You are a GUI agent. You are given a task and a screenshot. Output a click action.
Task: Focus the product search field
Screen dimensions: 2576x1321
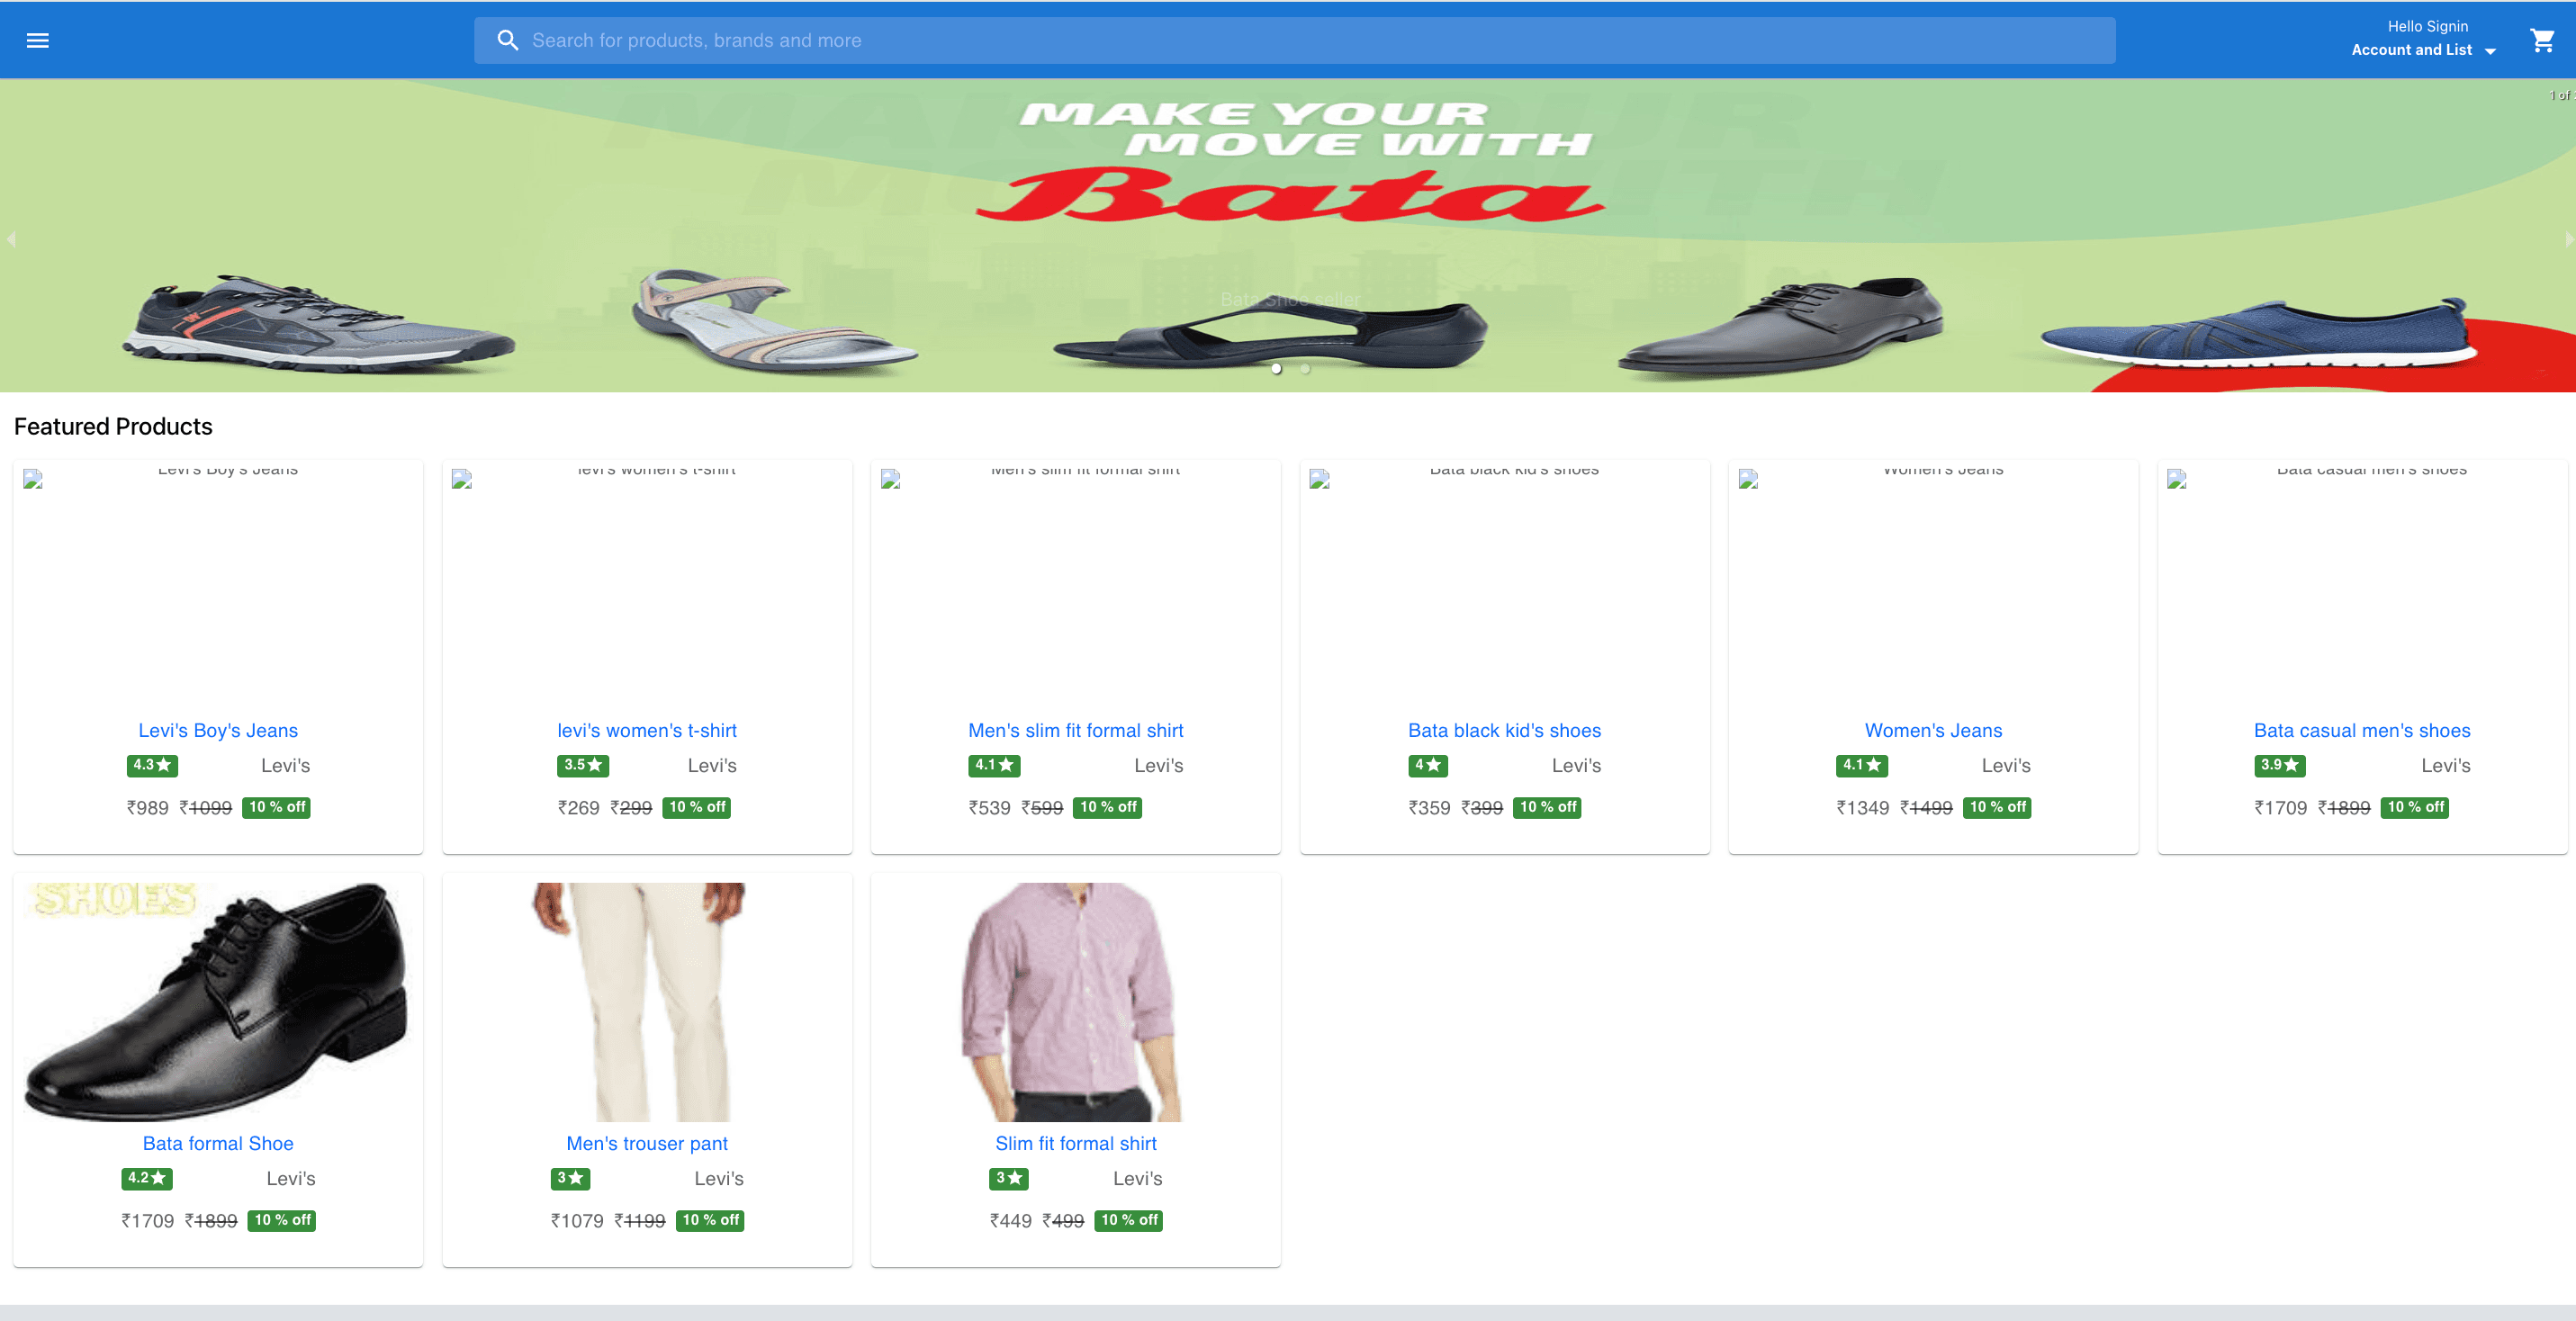pyautogui.click(x=1294, y=41)
